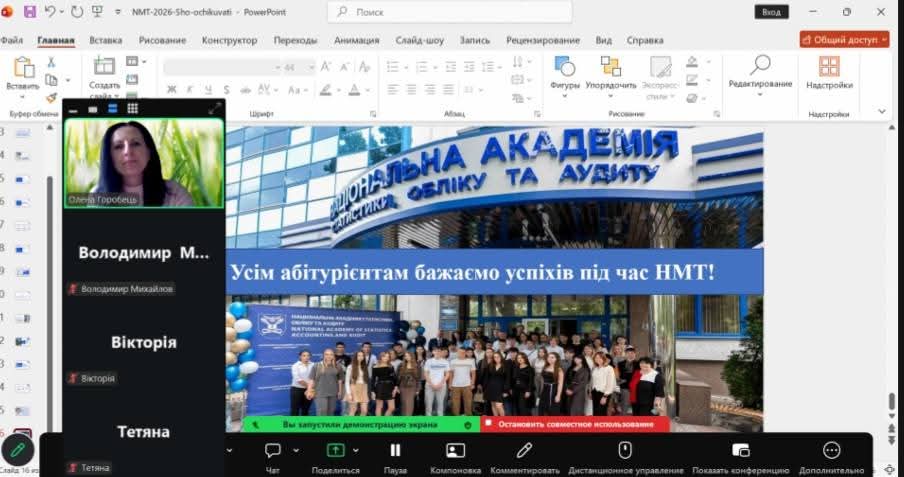Switch to the Вставка ribbon tab
The height and width of the screenshot is (477, 904).
click(x=106, y=40)
